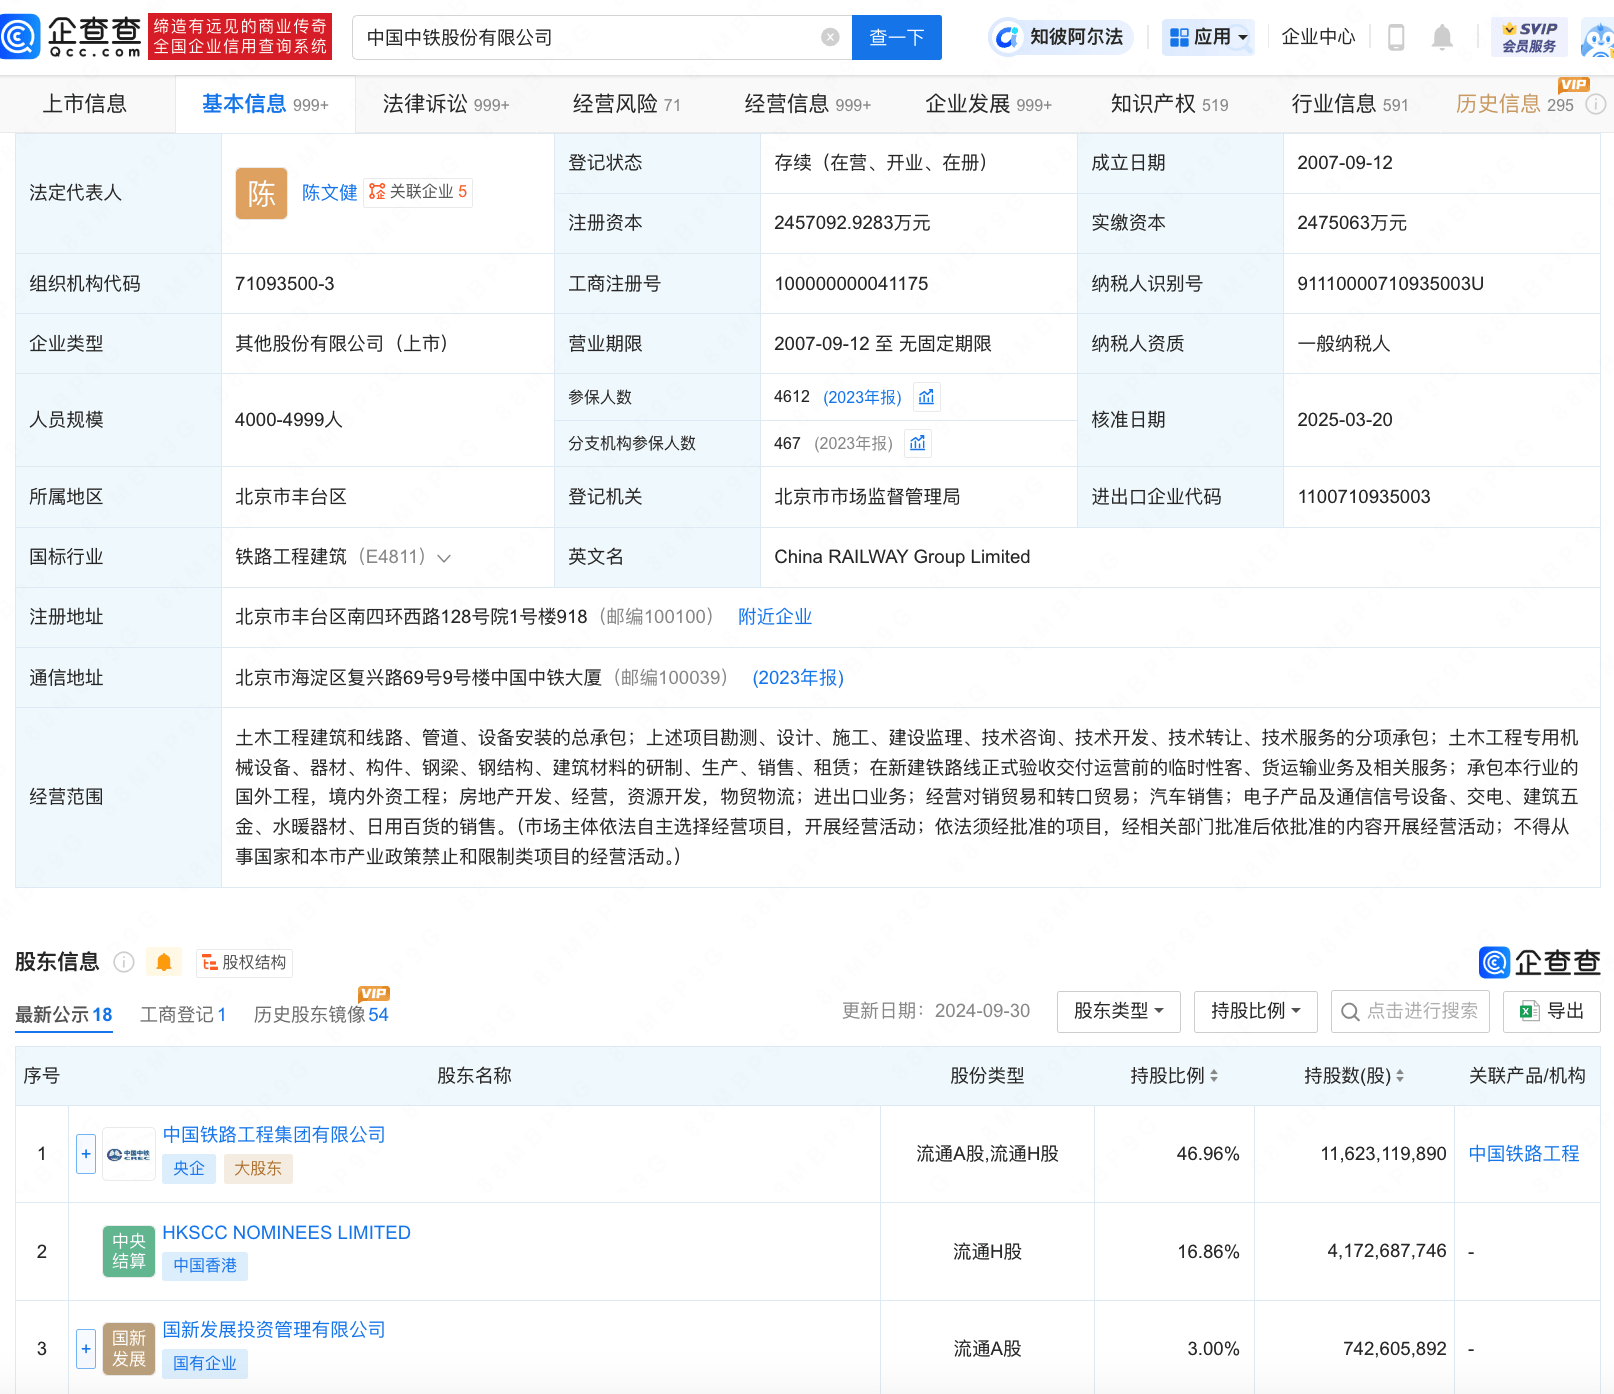The height and width of the screenshot is (1394, 1614).
Task: Open SVIP member services
Action: (x=1529, y=37)
